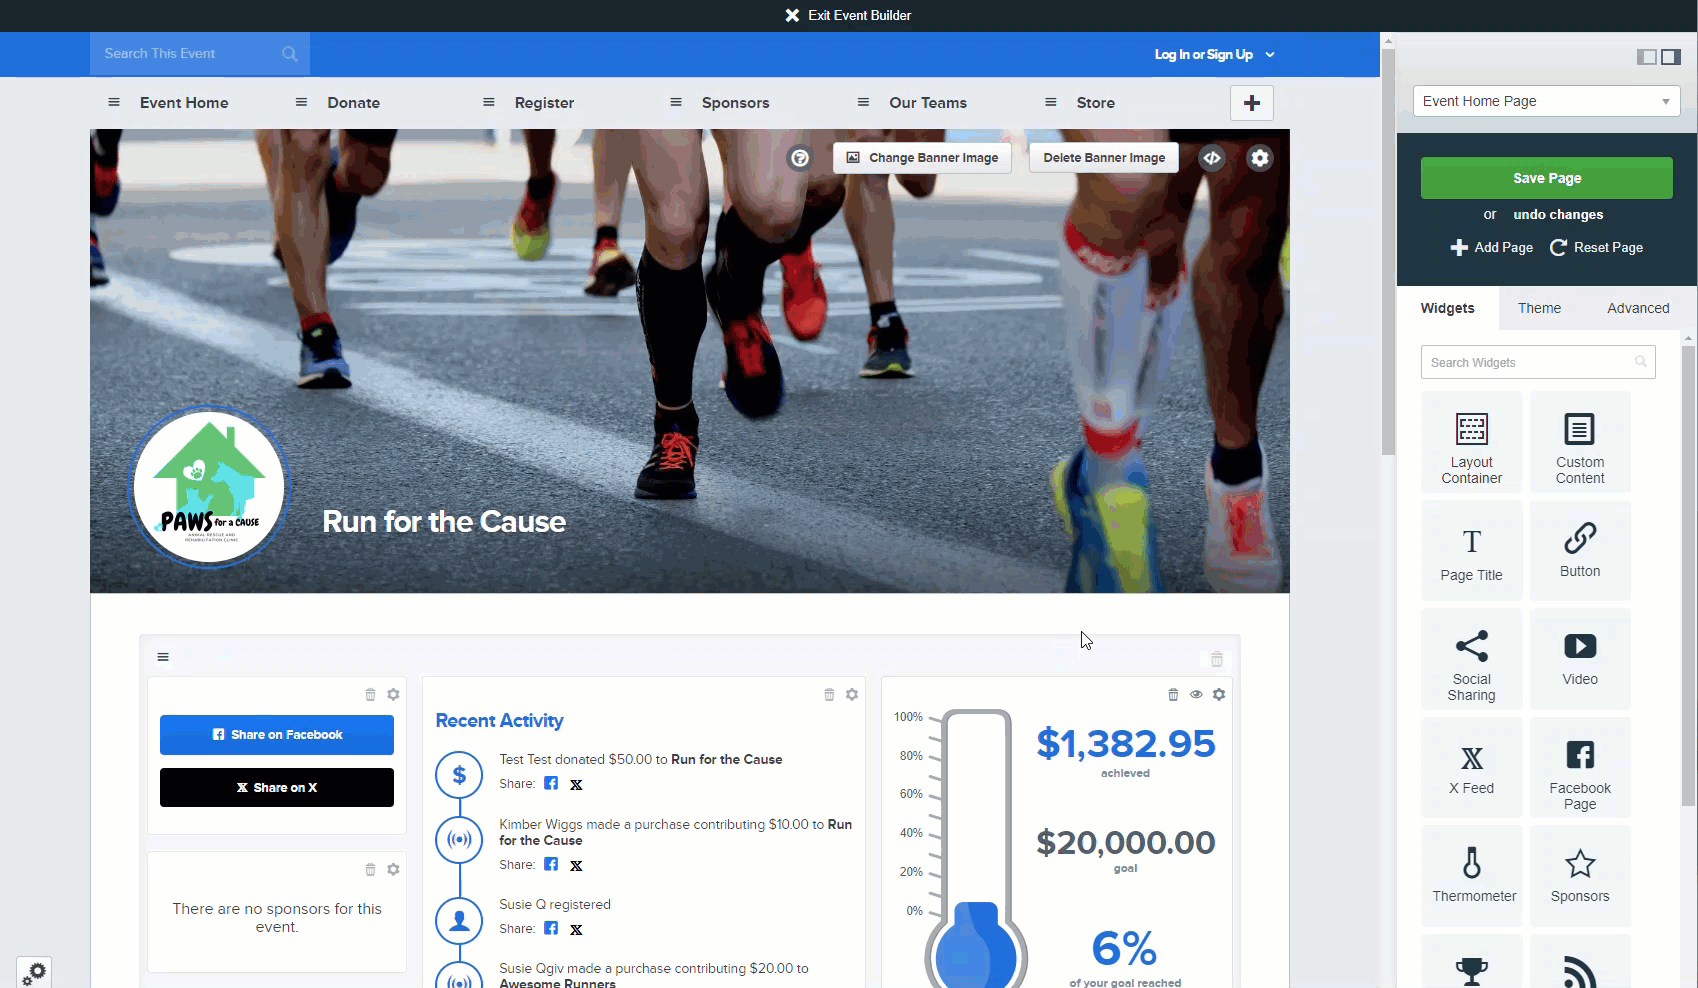The width and height of the screenshot is (1698, 988).
Task: Select the Thermometer widget
Action: coord(1471,876)
